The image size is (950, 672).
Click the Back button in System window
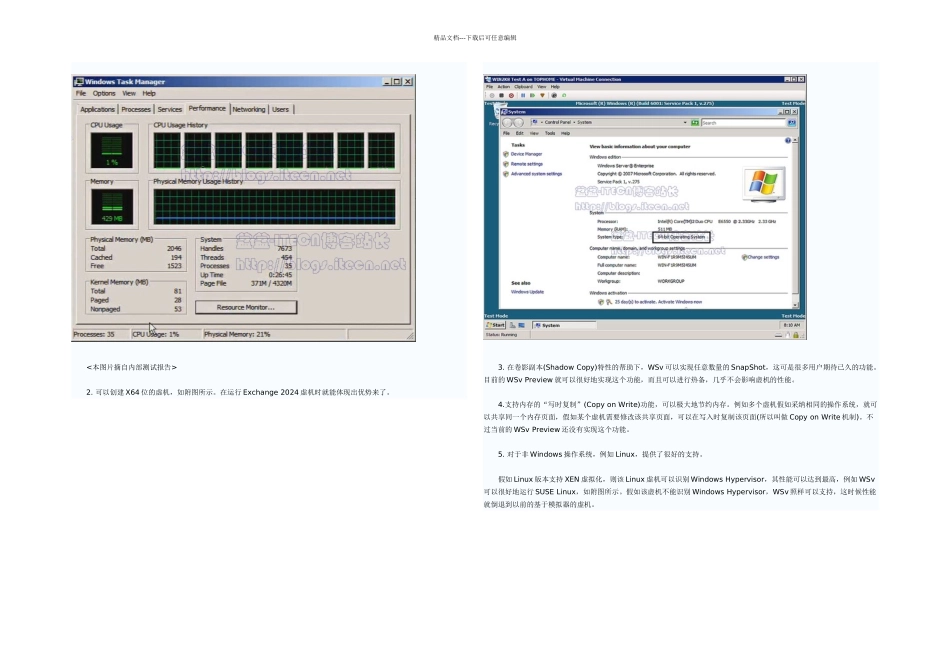[x=507, y=122]
